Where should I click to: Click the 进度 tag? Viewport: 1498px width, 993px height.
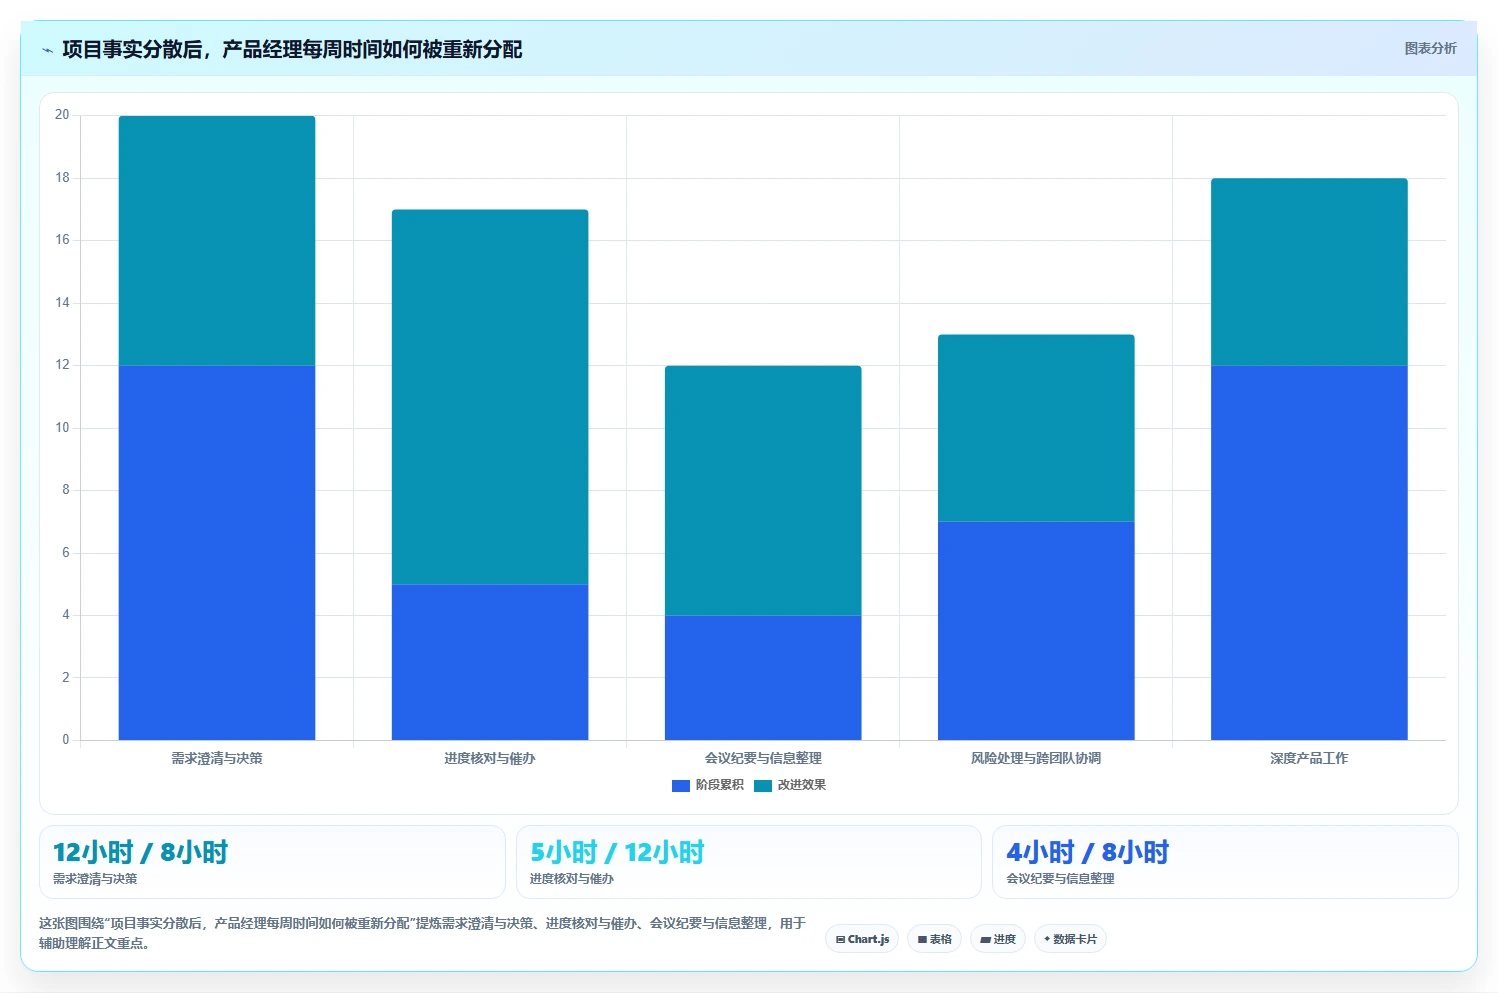(998, 939)
